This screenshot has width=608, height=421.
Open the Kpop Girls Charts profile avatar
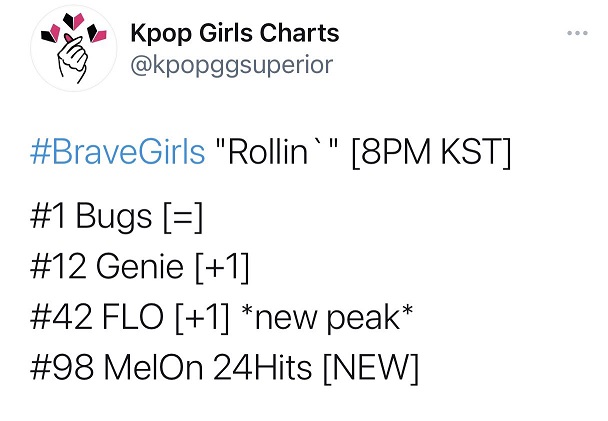pyautogui.click(x=74, y=48)
